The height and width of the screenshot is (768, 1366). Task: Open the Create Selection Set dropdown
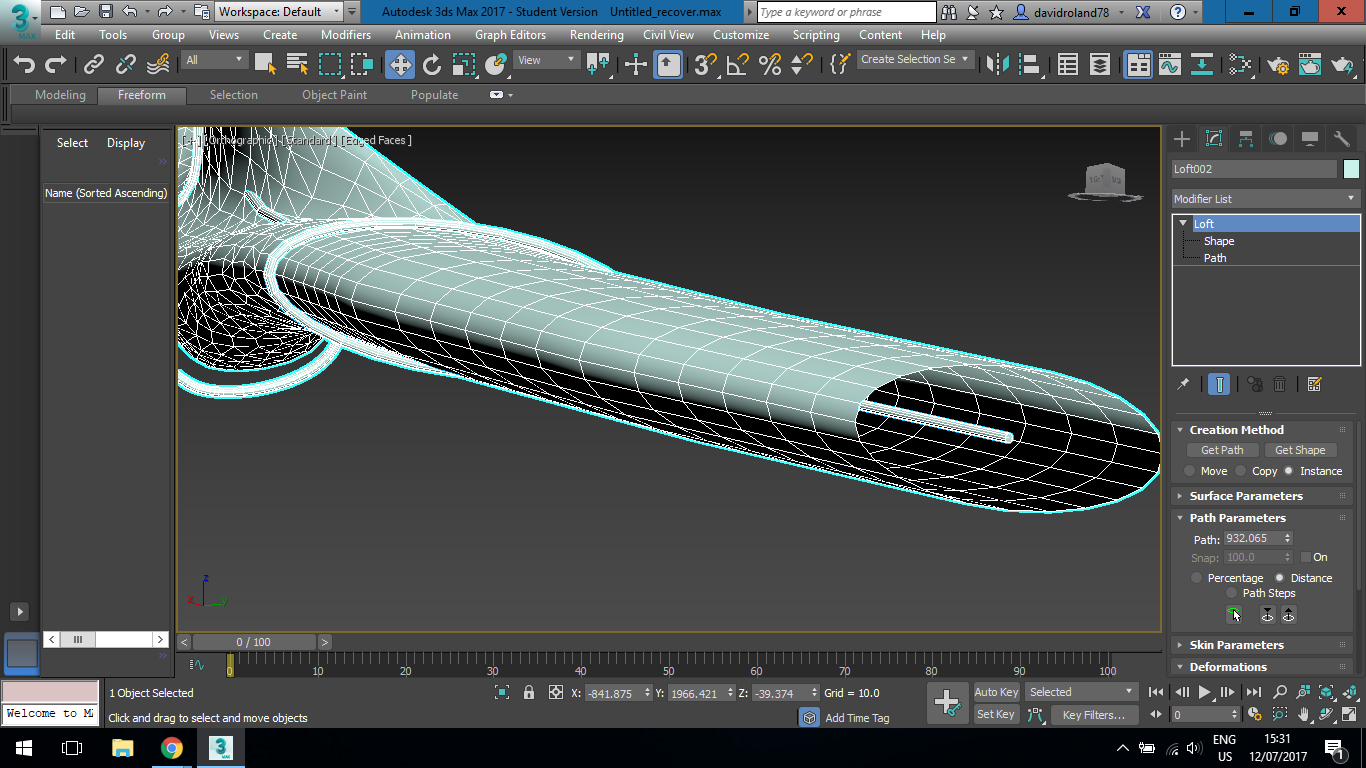click(x=915, y=60)
